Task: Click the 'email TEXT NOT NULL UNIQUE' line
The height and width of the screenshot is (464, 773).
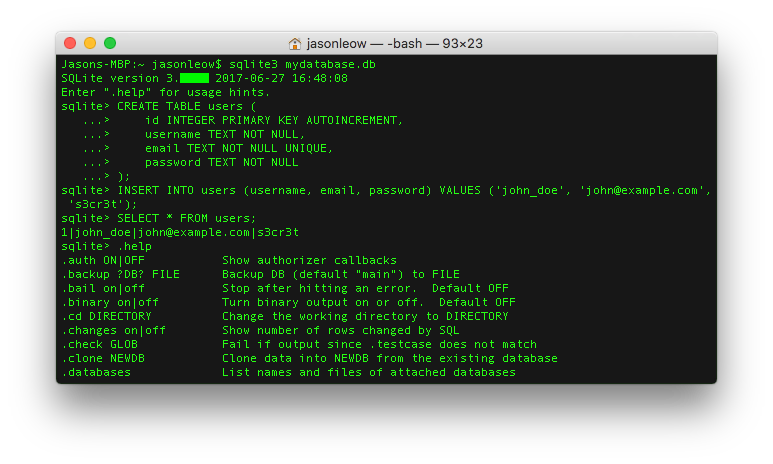Action: tap(239, 148)
